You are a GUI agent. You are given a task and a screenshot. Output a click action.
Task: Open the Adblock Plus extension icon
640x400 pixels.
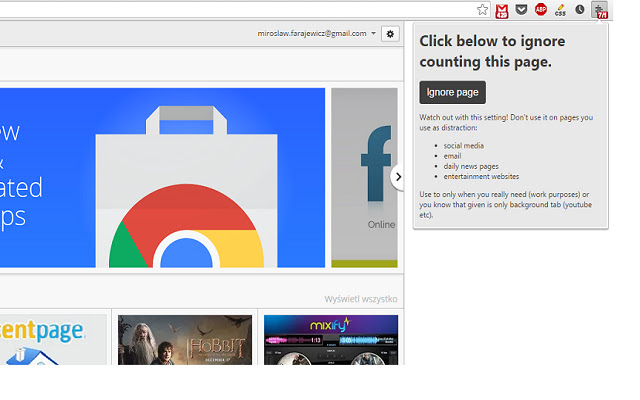pyautogui.click(x=541, y=9)
